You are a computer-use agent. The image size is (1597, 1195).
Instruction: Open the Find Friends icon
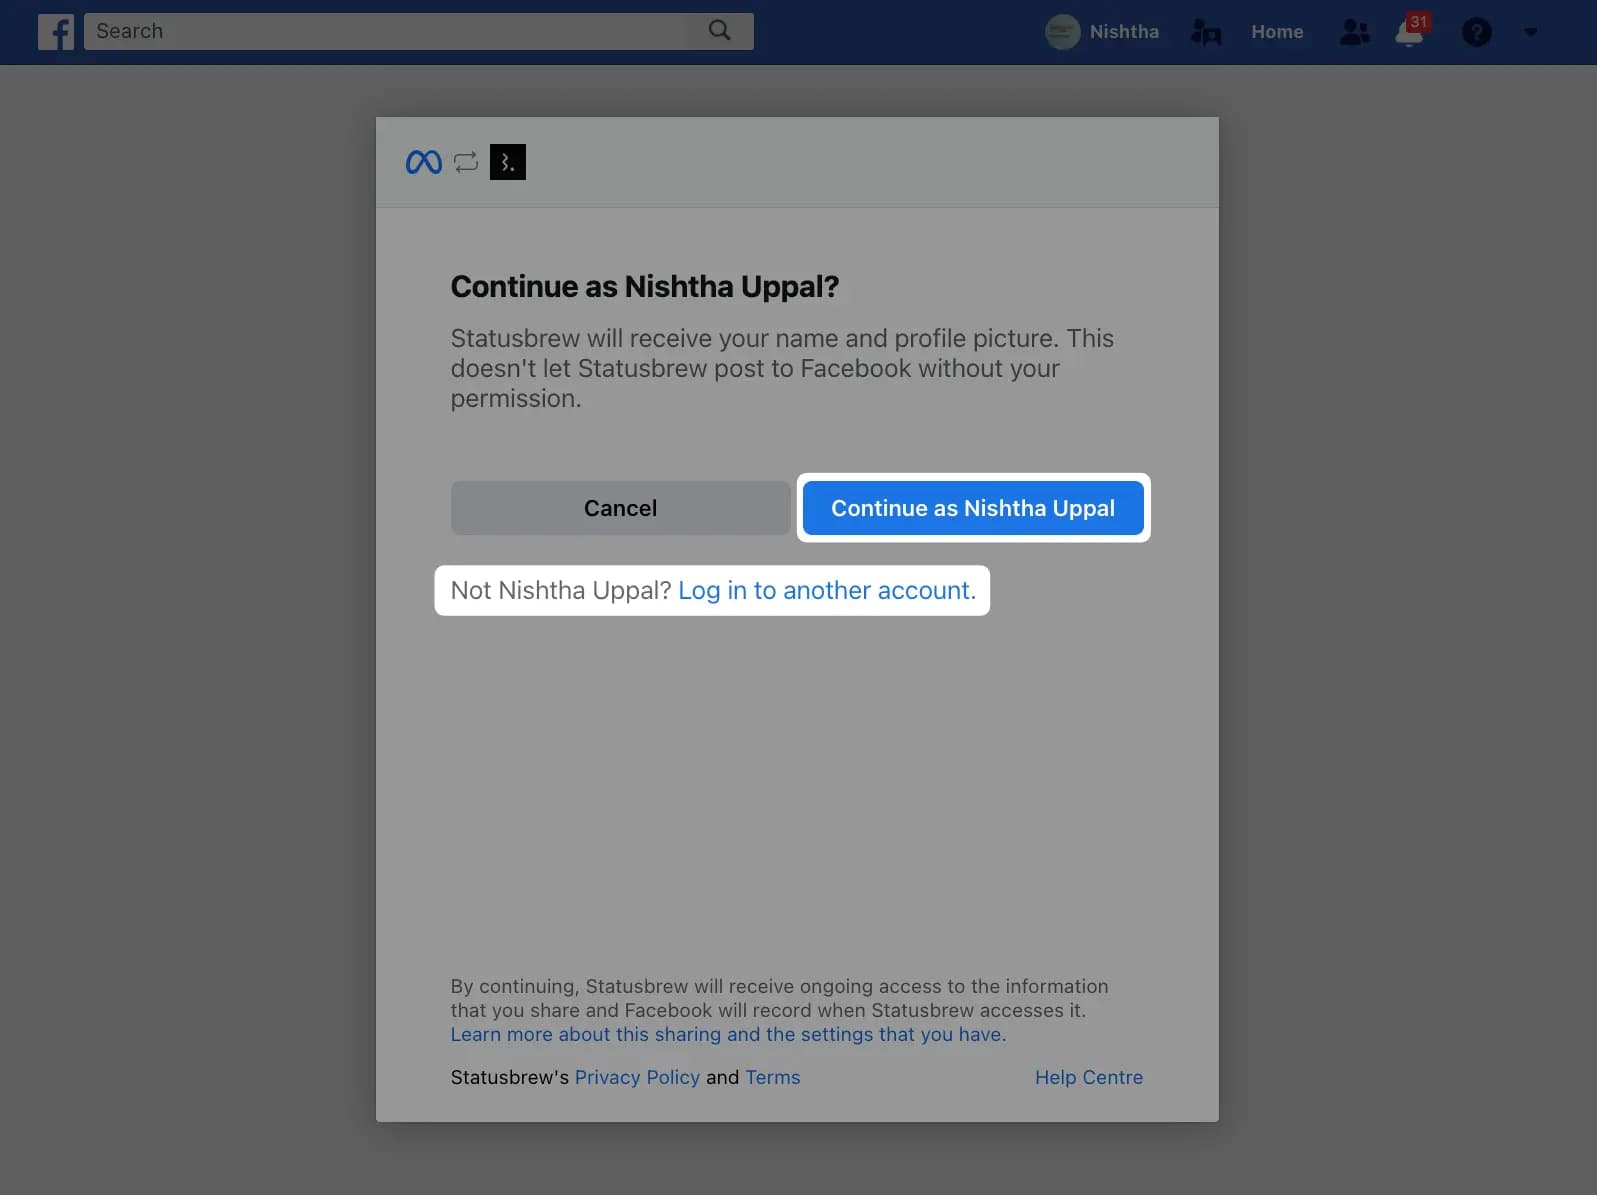coord(1206,32)
